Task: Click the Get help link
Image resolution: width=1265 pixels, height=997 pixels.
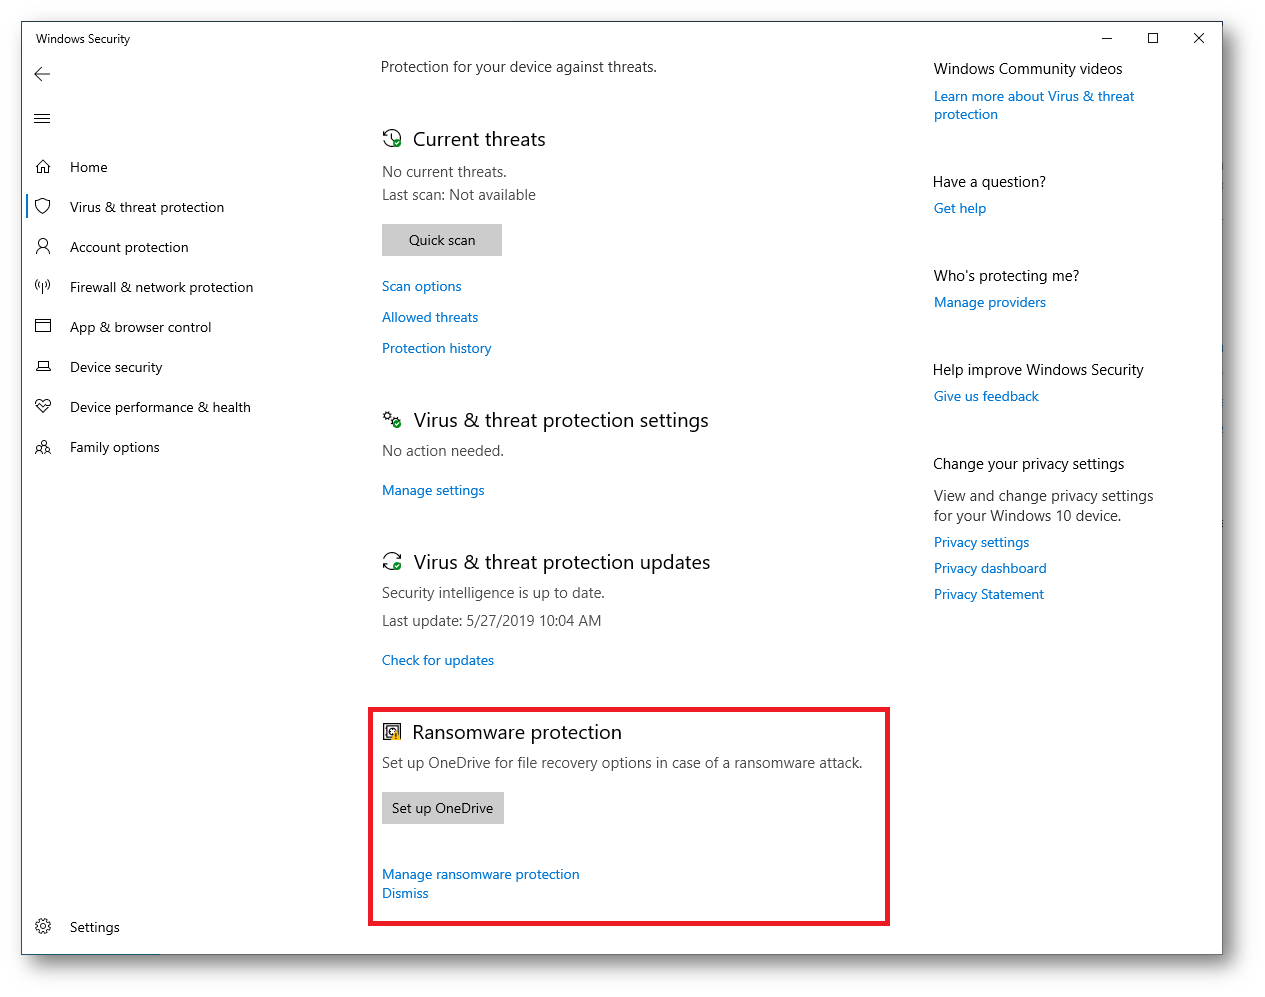Action: pos(960,208)
